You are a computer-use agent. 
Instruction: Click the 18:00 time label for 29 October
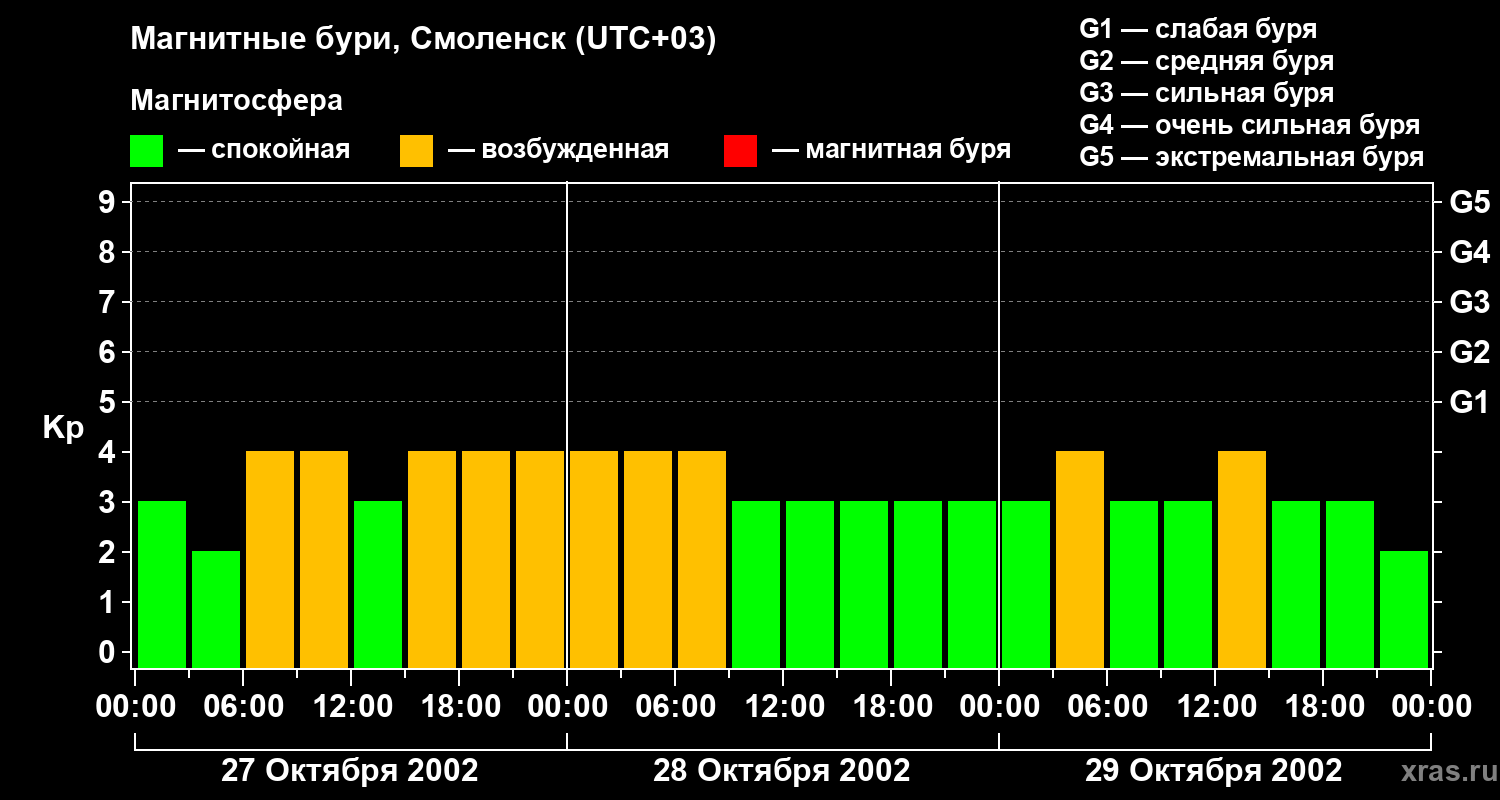[x=1323, y=707]
